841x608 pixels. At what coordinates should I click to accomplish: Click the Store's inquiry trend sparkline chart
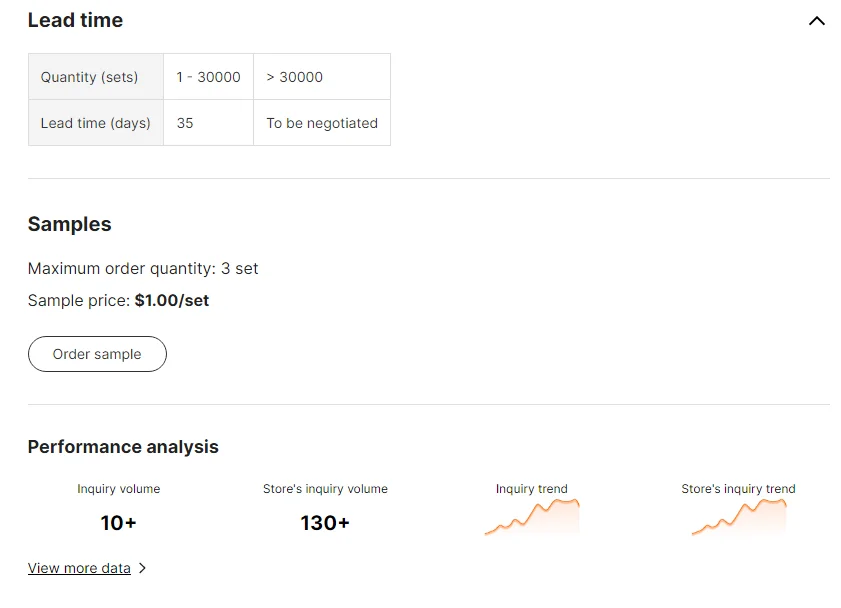pyautogui.click(x=738, y=517)
